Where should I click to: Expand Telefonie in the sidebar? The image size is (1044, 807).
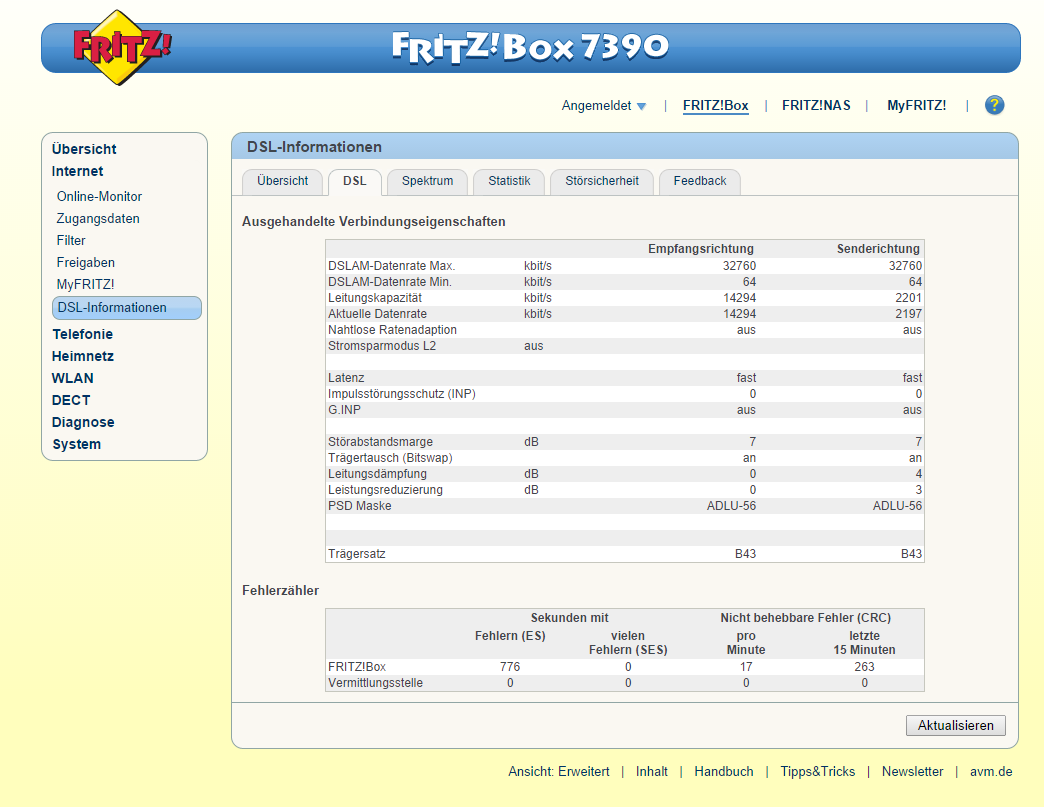tap(83, 334)
